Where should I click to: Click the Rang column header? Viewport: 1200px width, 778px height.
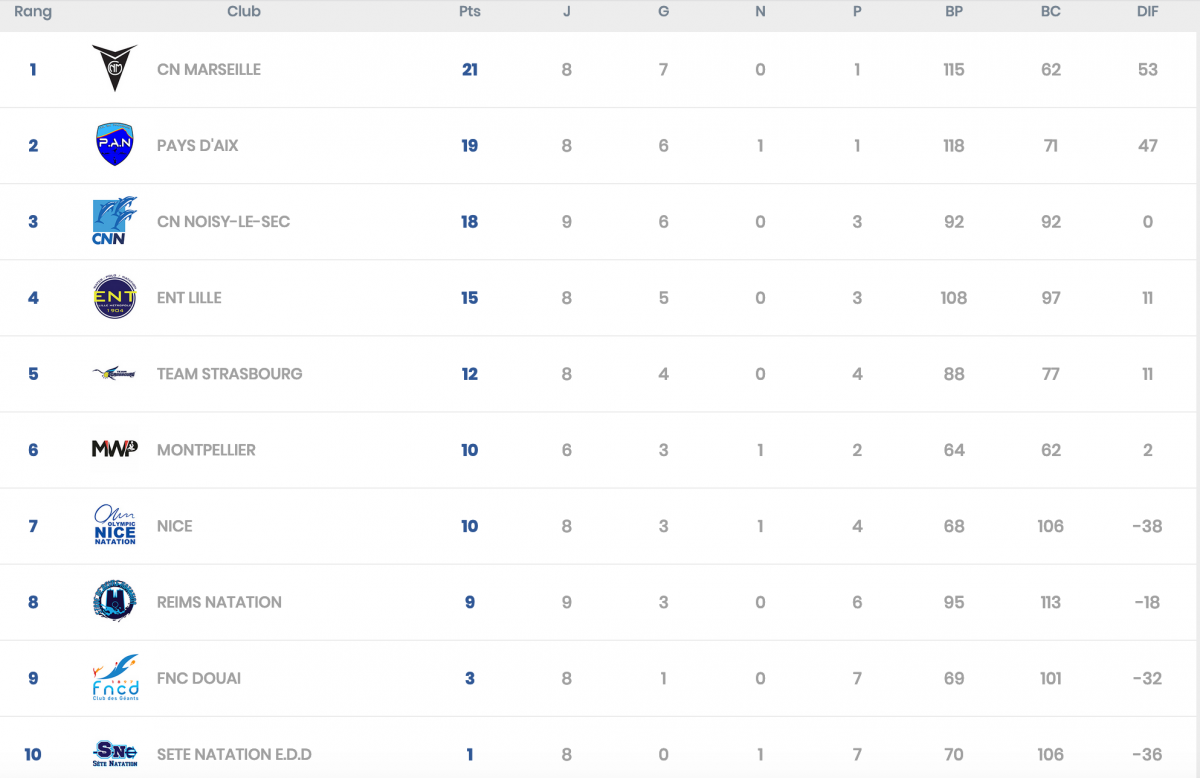[33, 12]
